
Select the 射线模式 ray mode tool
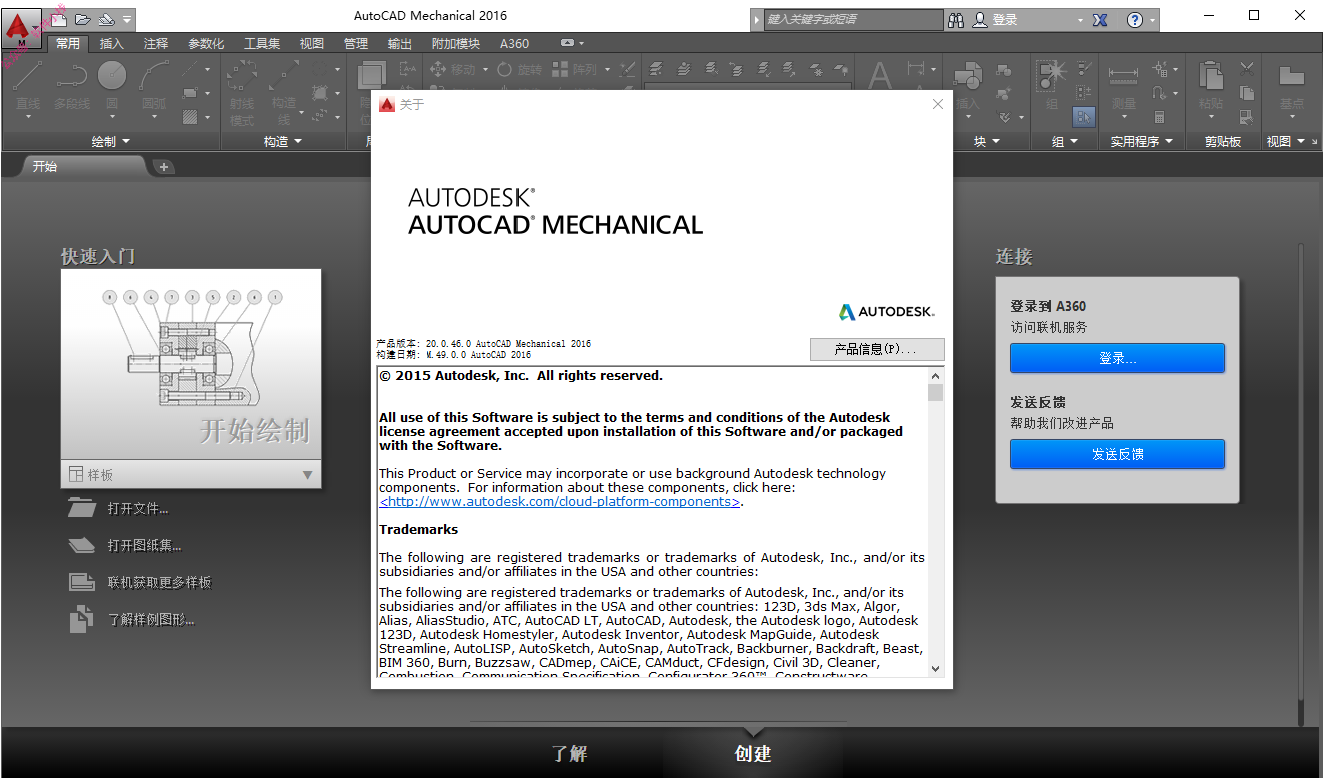pyautogui.click(x=242, y=92)
